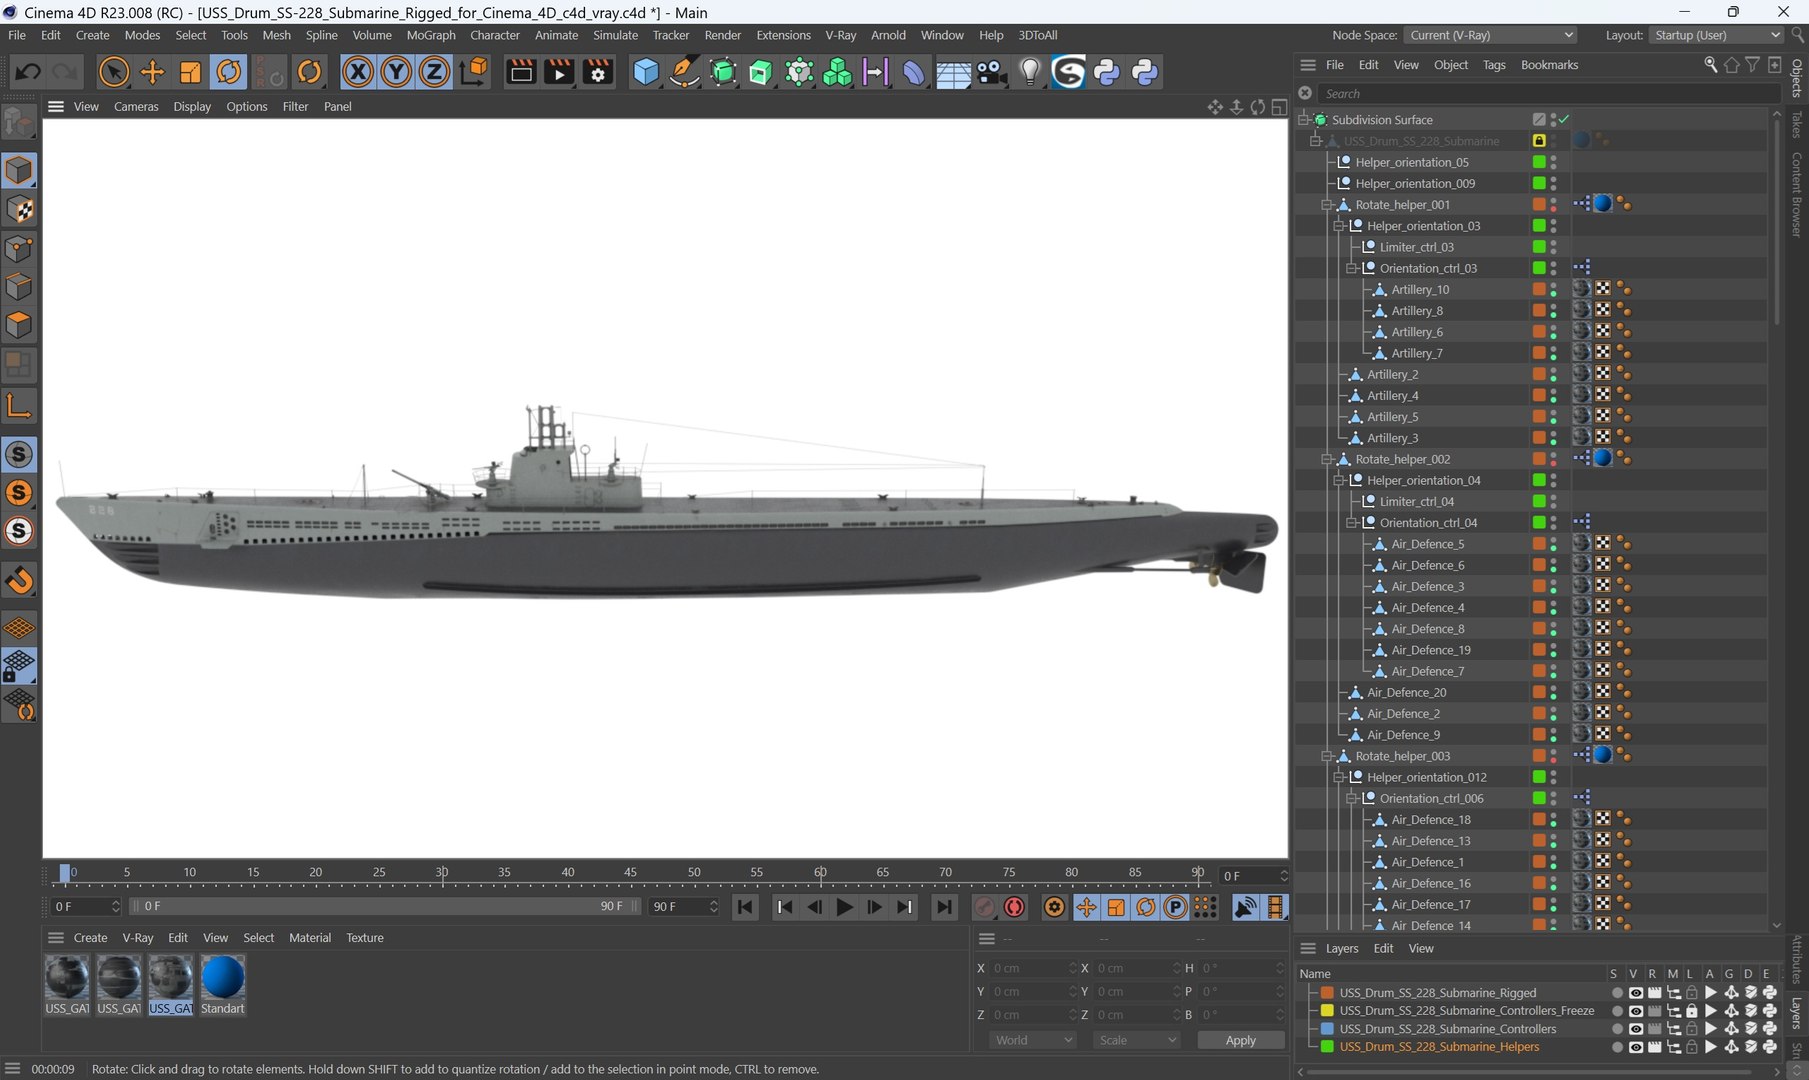Open the Render menu
Screen dimensions: 1809x1080
click(x=722, y=35)
